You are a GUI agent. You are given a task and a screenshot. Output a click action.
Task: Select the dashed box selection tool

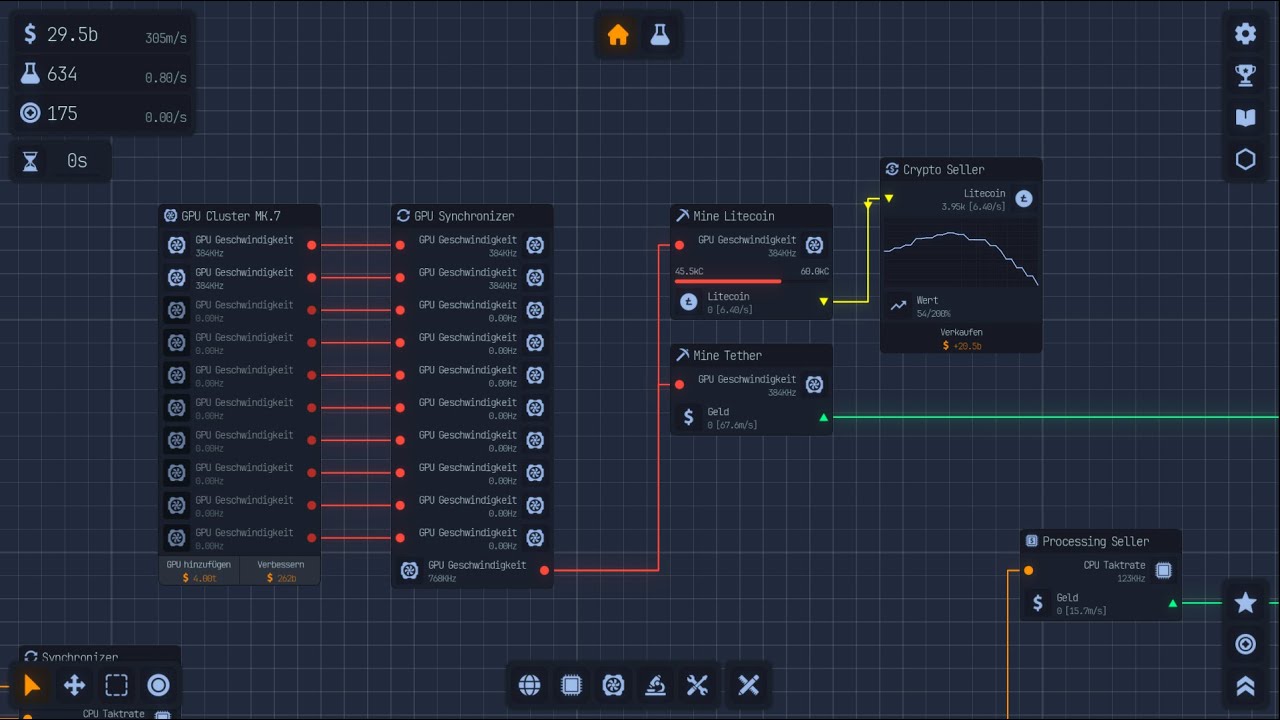tap(116, 685)
